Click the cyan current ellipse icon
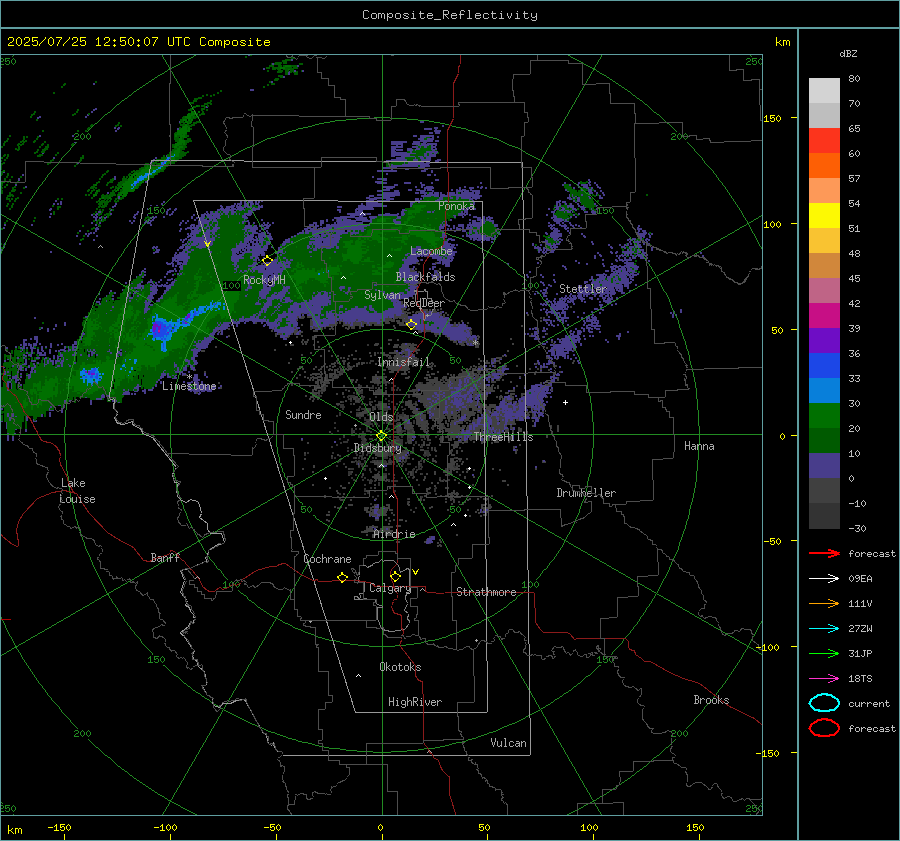The height and width of the screenshot is (841, 900). 824,703
